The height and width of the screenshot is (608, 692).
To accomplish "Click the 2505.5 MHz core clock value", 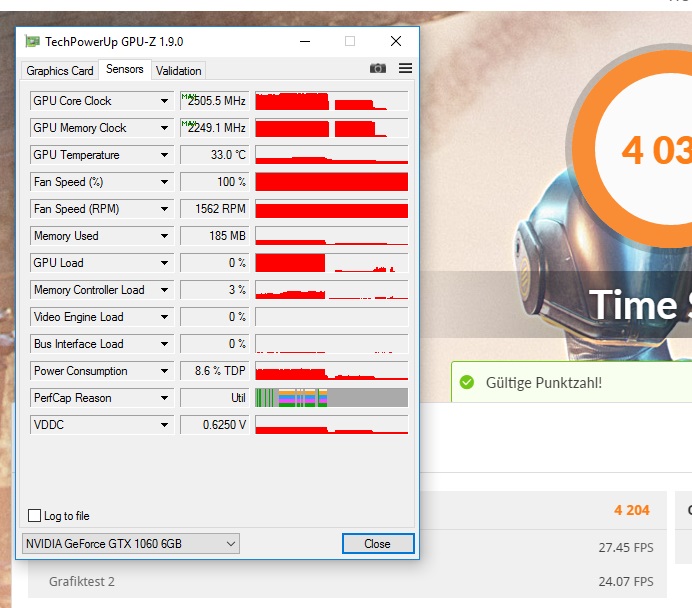I will 214,101.
